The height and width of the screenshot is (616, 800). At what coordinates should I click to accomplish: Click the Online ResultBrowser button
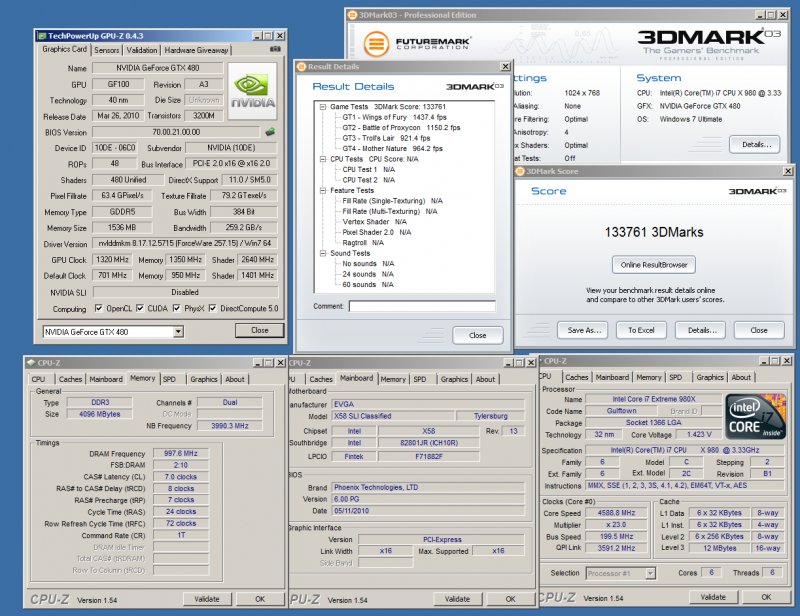pyautogui.click(x=654, y=265)
